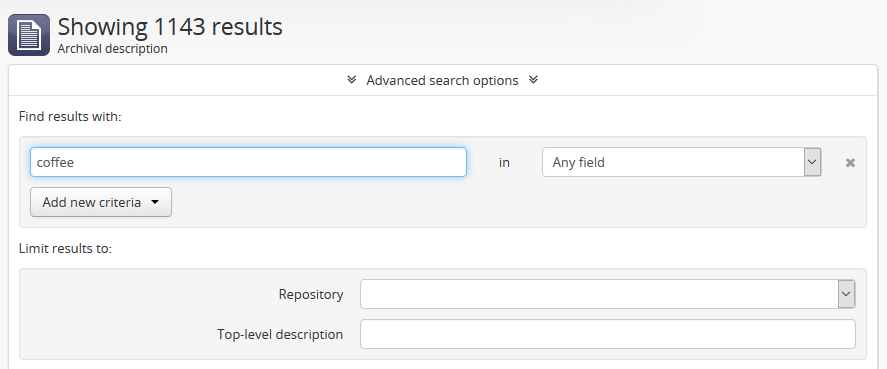Collapse Advanced search options header

pyautogui.click(x=442, y=80)
